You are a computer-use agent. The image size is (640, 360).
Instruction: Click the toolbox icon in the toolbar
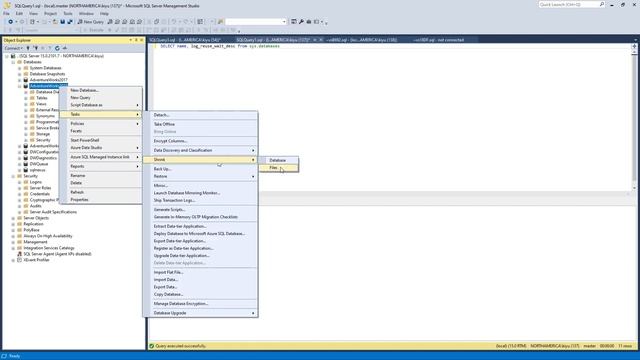[x=309, y=22]
